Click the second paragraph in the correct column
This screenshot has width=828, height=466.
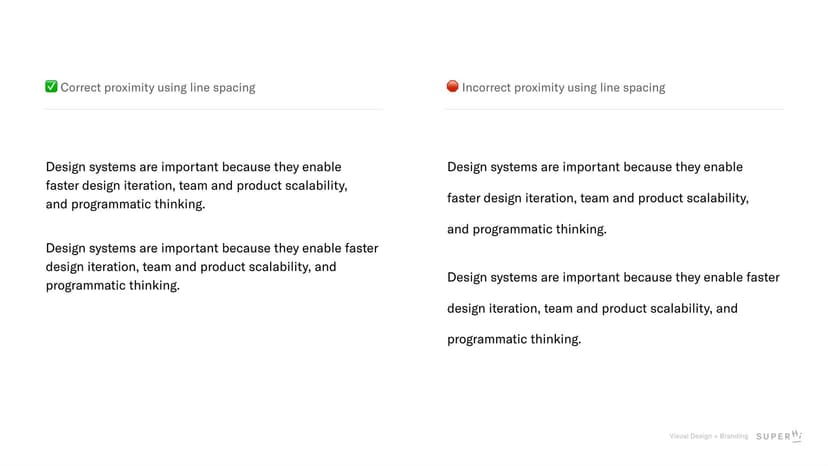211,267
